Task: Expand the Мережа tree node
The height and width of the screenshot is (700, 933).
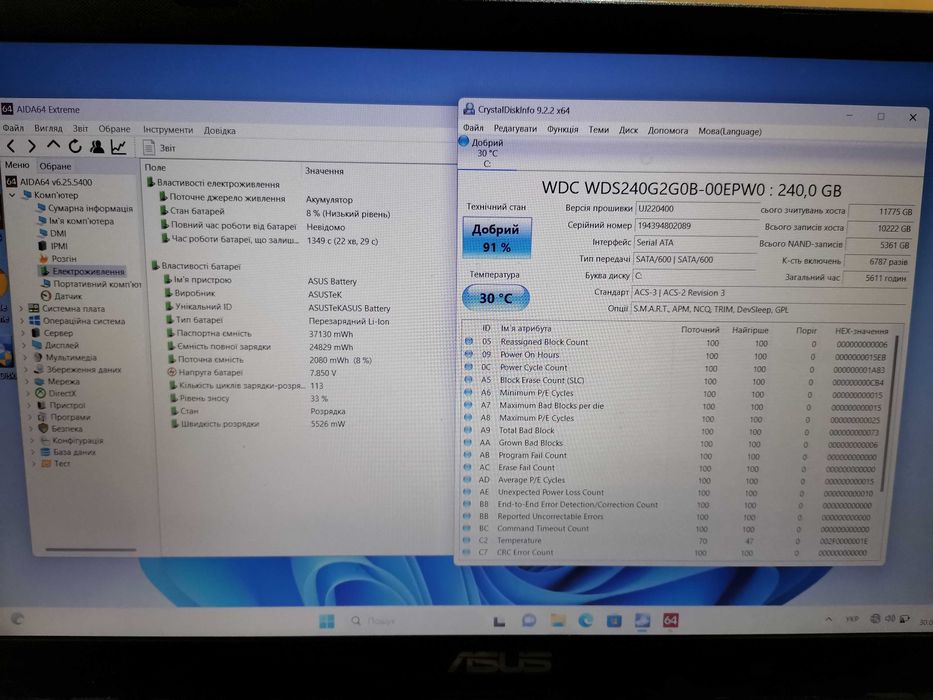Action: tap(27, 382)
